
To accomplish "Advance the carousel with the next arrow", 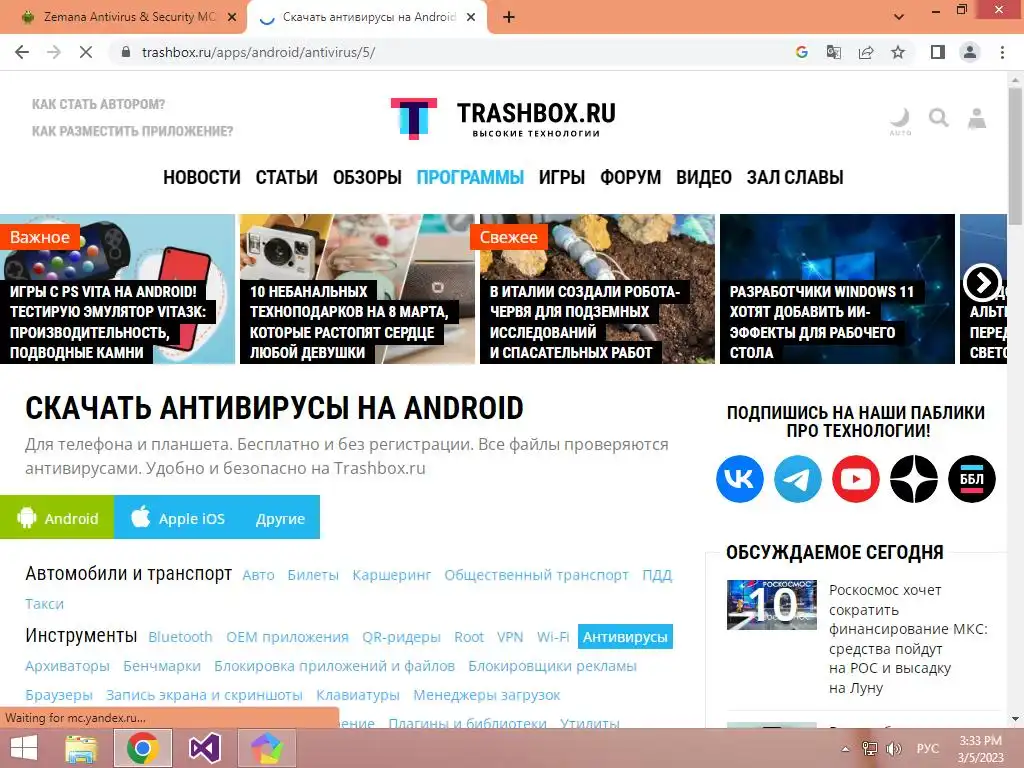I will pyautogui.click(x=982, y=283).
